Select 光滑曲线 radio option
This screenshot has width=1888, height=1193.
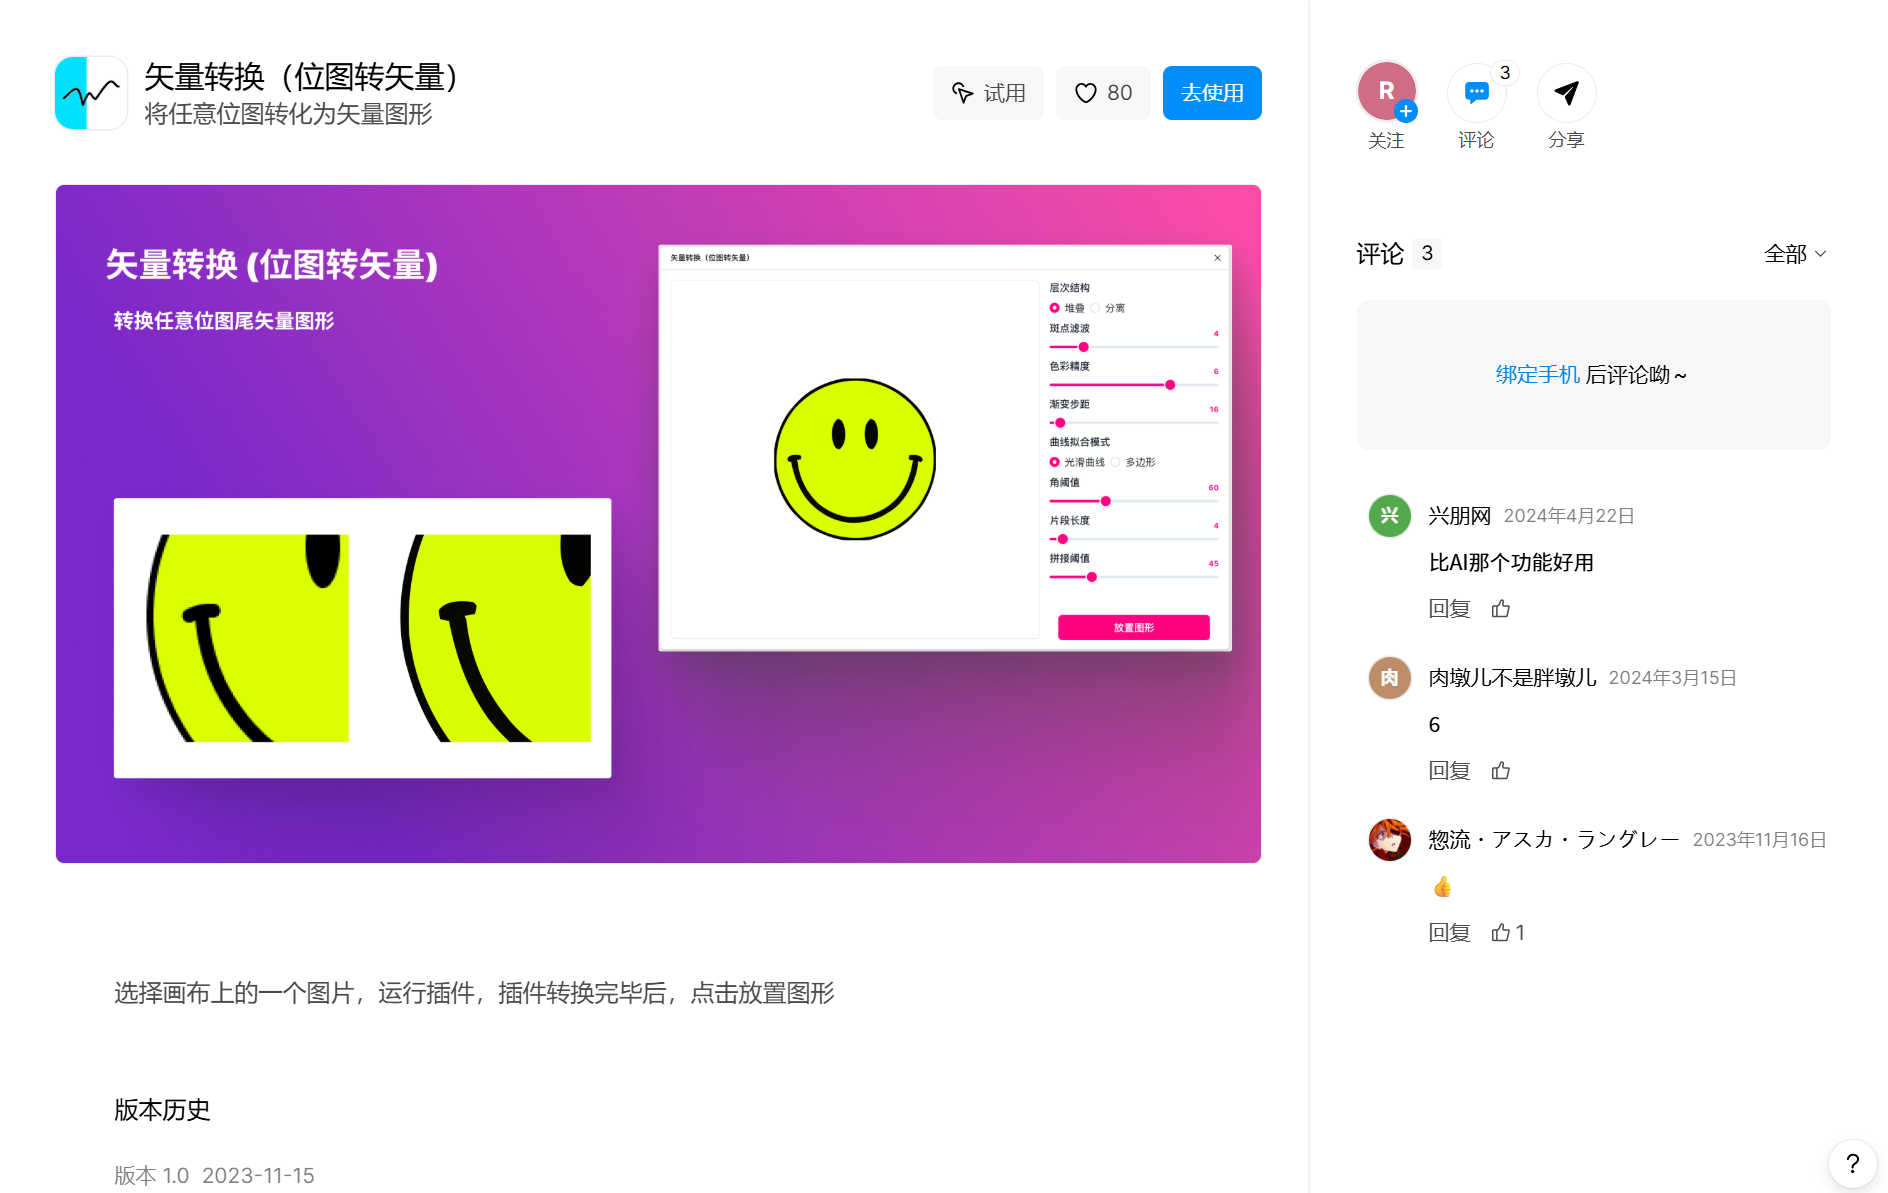[x=1054, y=462]
